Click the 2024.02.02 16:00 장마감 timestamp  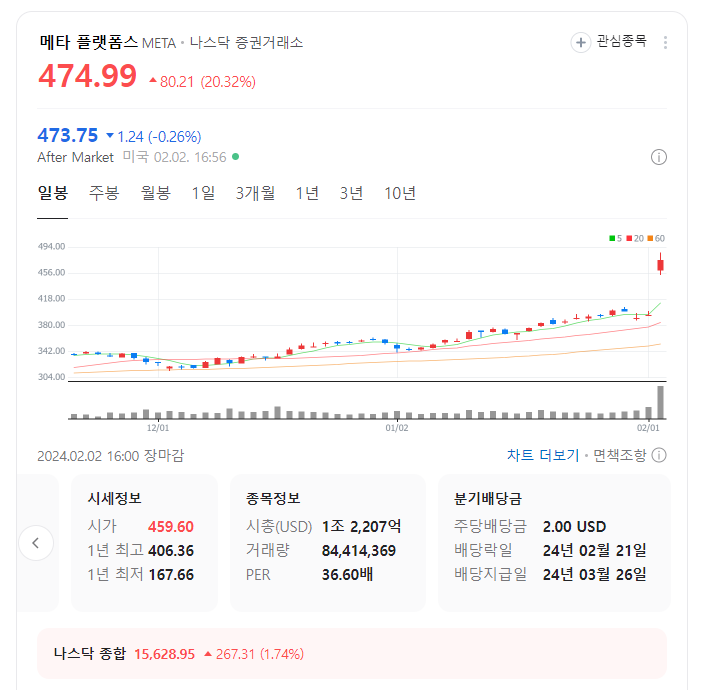(111, 455)
